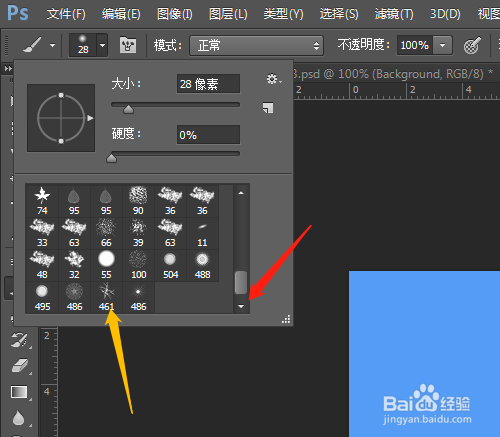The image size is (500, 437).
Task: Open the 3D(D) menu
Action: pyautogui.click(x=445, y=14)
